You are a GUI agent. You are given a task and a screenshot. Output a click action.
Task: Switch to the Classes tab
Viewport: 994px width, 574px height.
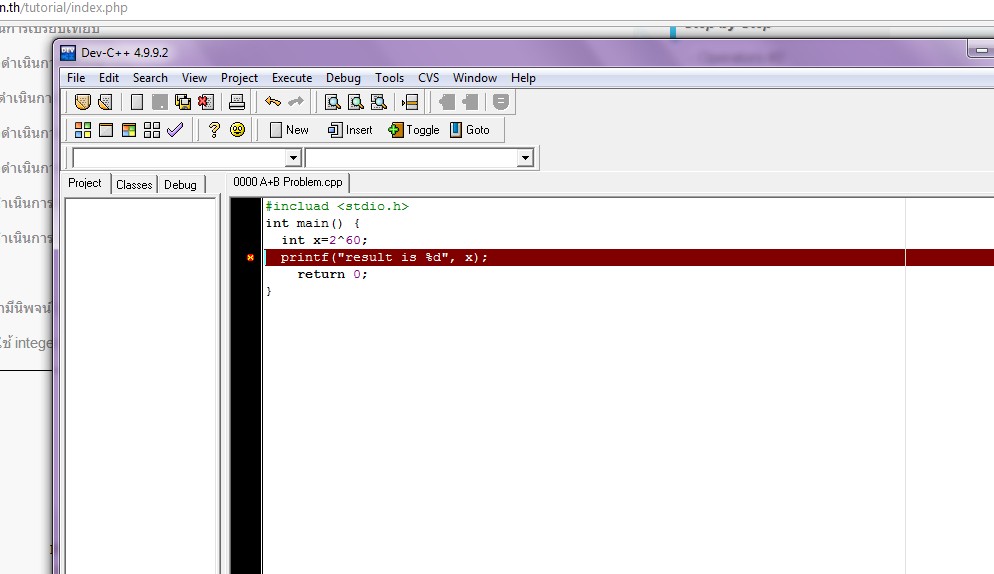pyautogui.click(x=134, y=184)
